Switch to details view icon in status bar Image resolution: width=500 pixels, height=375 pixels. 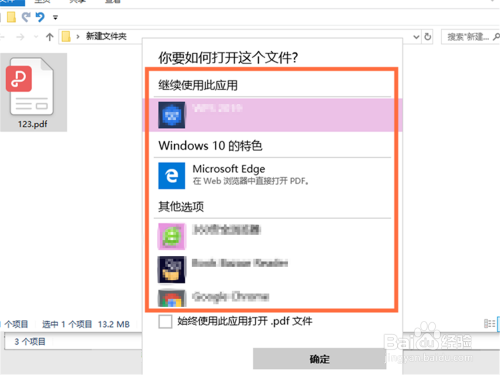[489, 323]
